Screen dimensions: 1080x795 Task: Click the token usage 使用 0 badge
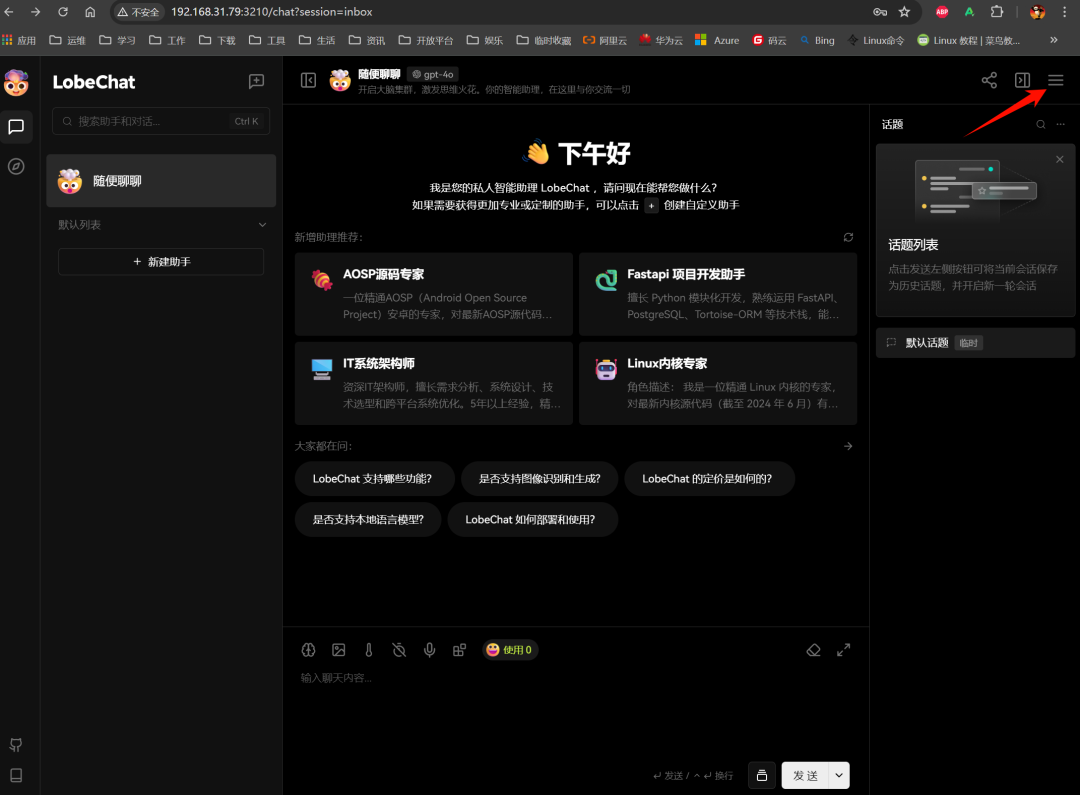point(510,650)
